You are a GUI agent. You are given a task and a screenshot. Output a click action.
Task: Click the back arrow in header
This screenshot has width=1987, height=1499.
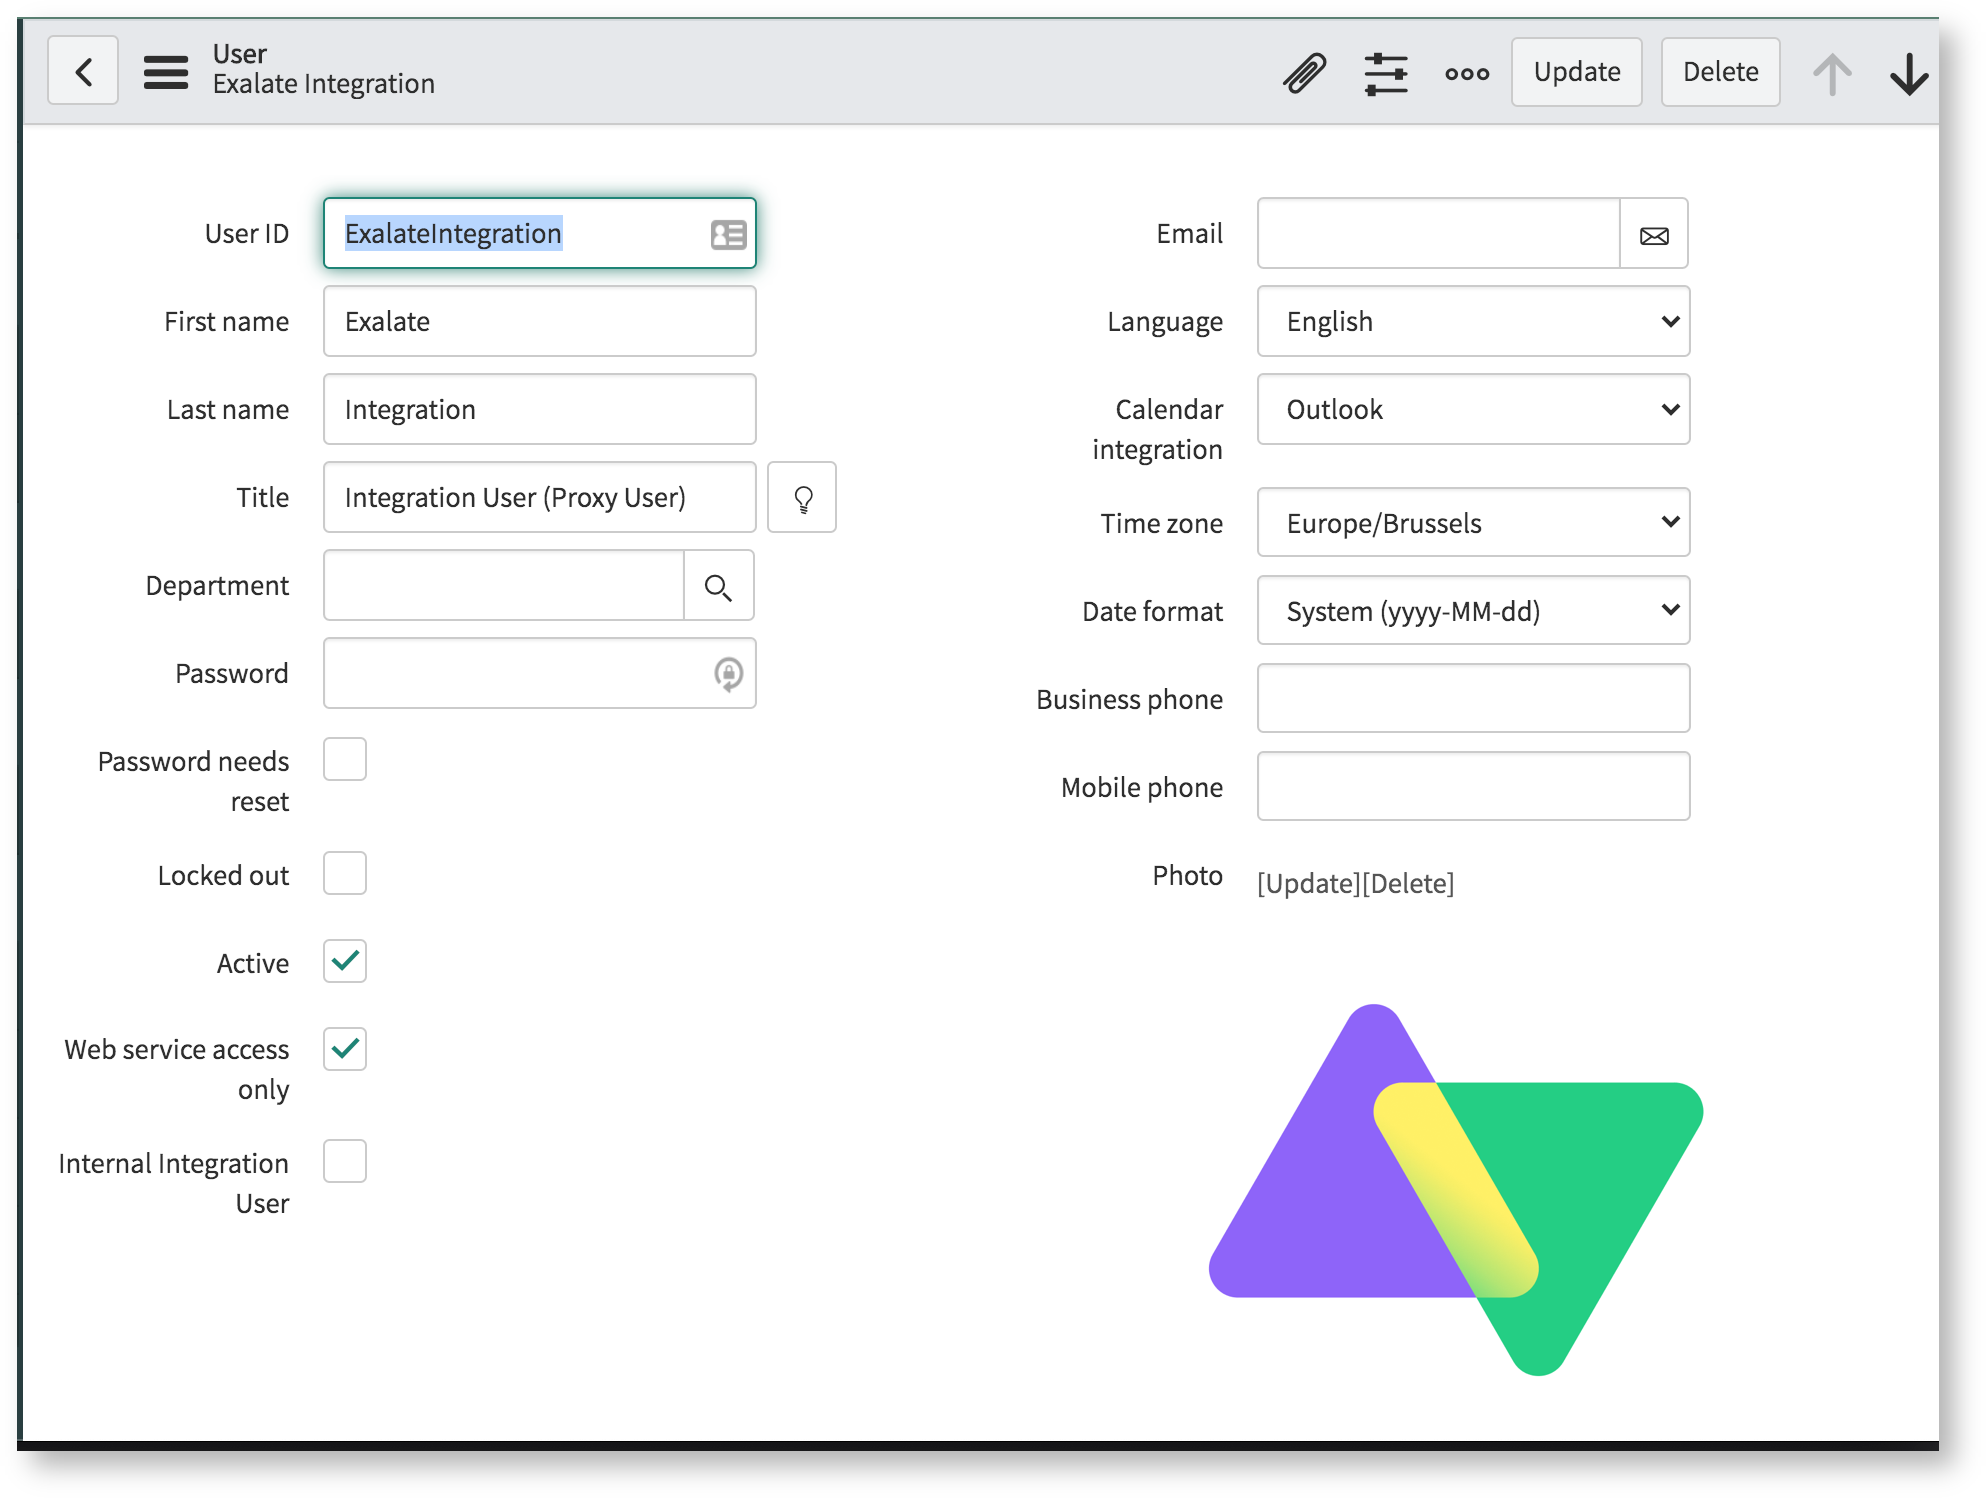83,71
